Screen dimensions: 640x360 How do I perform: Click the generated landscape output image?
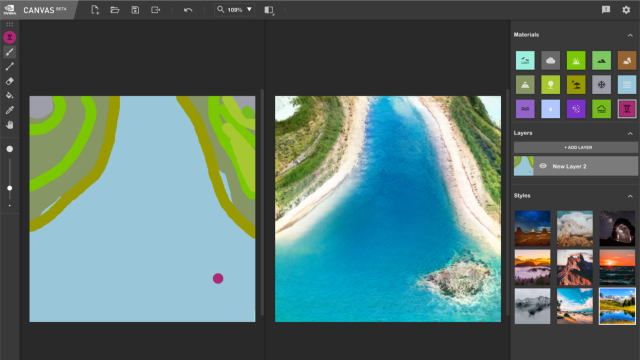(388, 209)
